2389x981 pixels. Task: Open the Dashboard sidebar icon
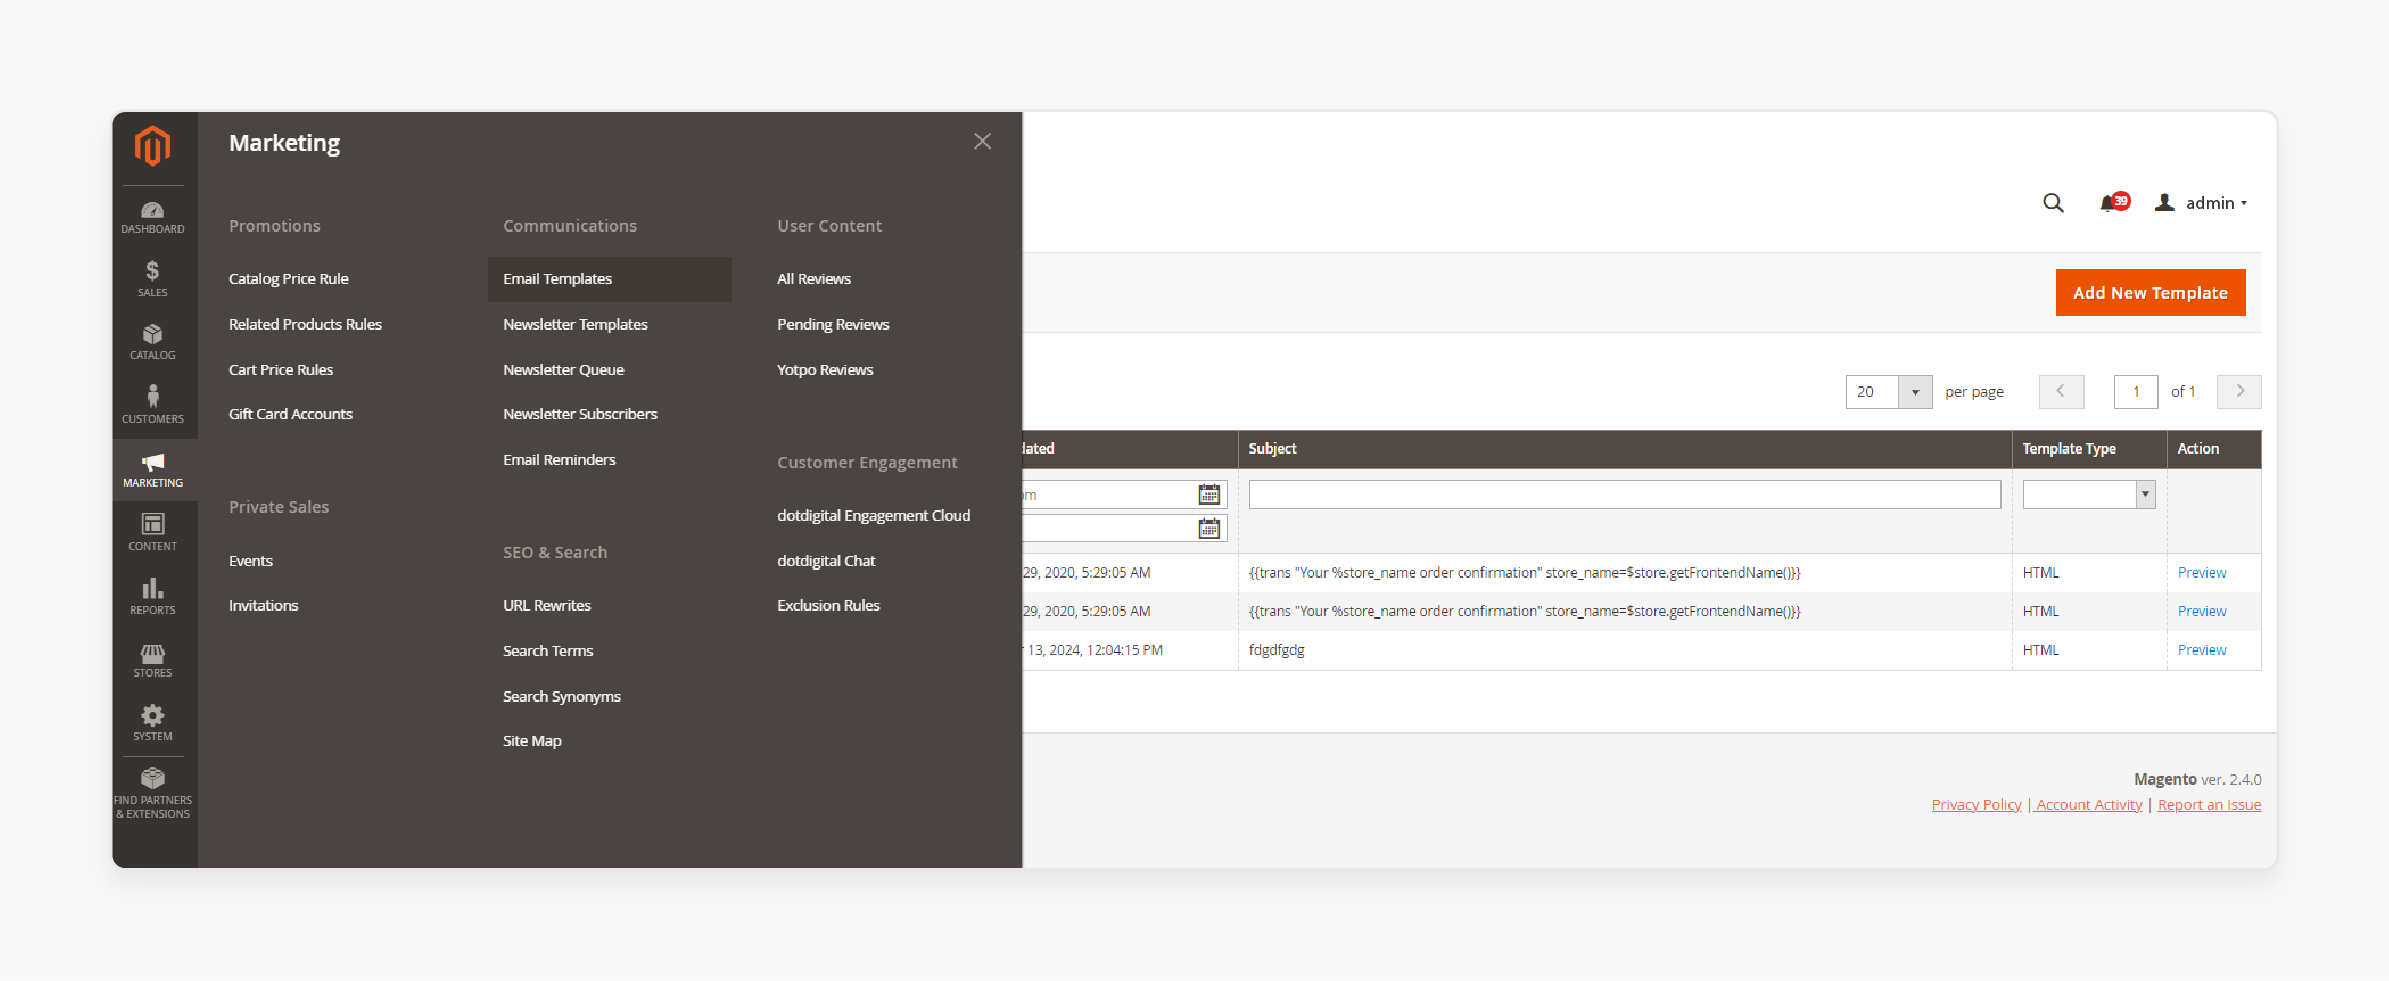[x=153, y=217]
